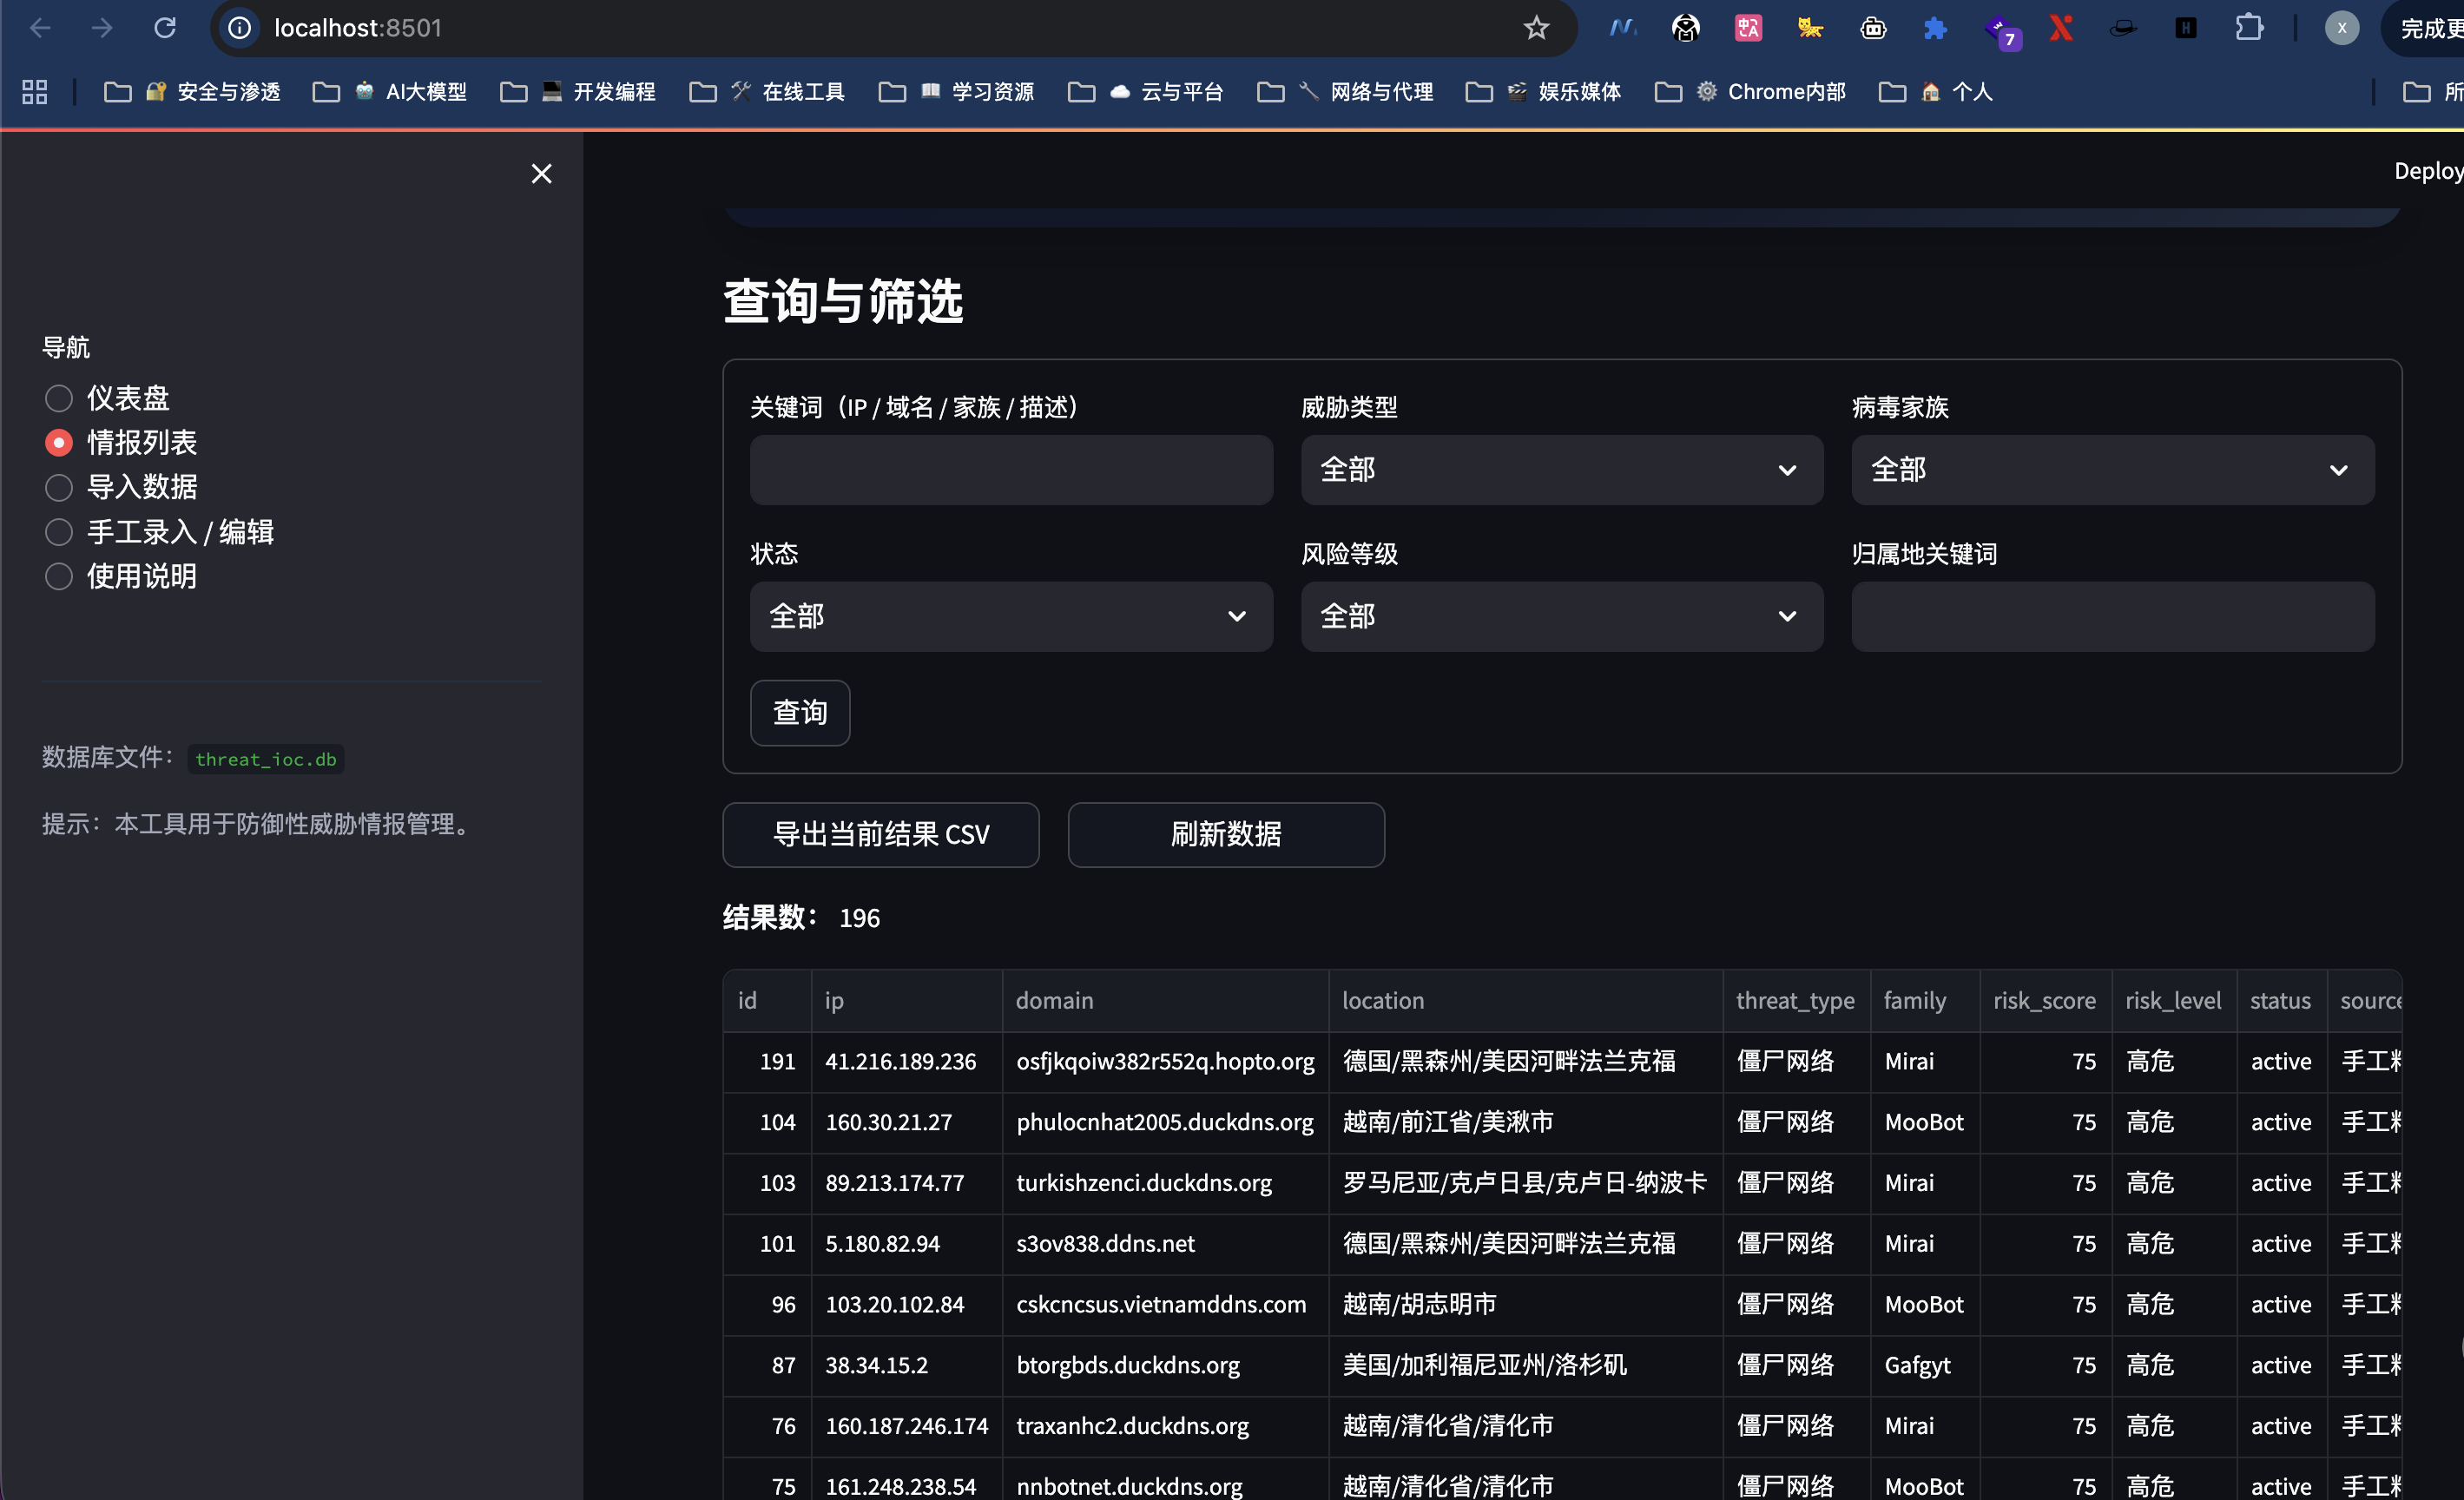Click the 归属地关键词 input field

click(x=2112, y=617)
